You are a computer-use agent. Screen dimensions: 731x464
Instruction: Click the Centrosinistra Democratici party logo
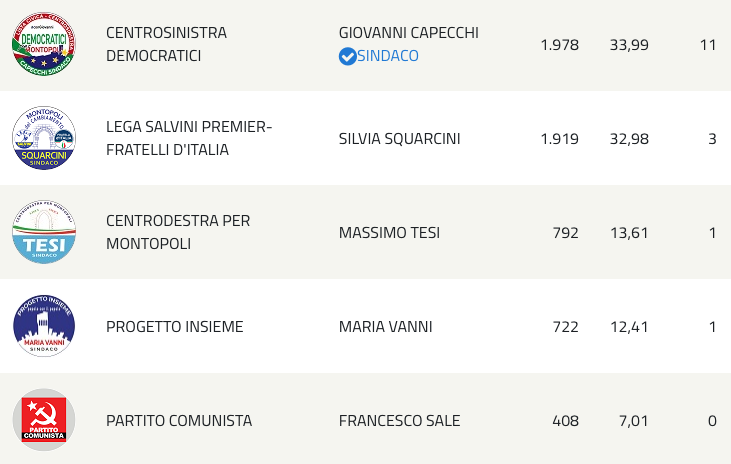(43, 44)
